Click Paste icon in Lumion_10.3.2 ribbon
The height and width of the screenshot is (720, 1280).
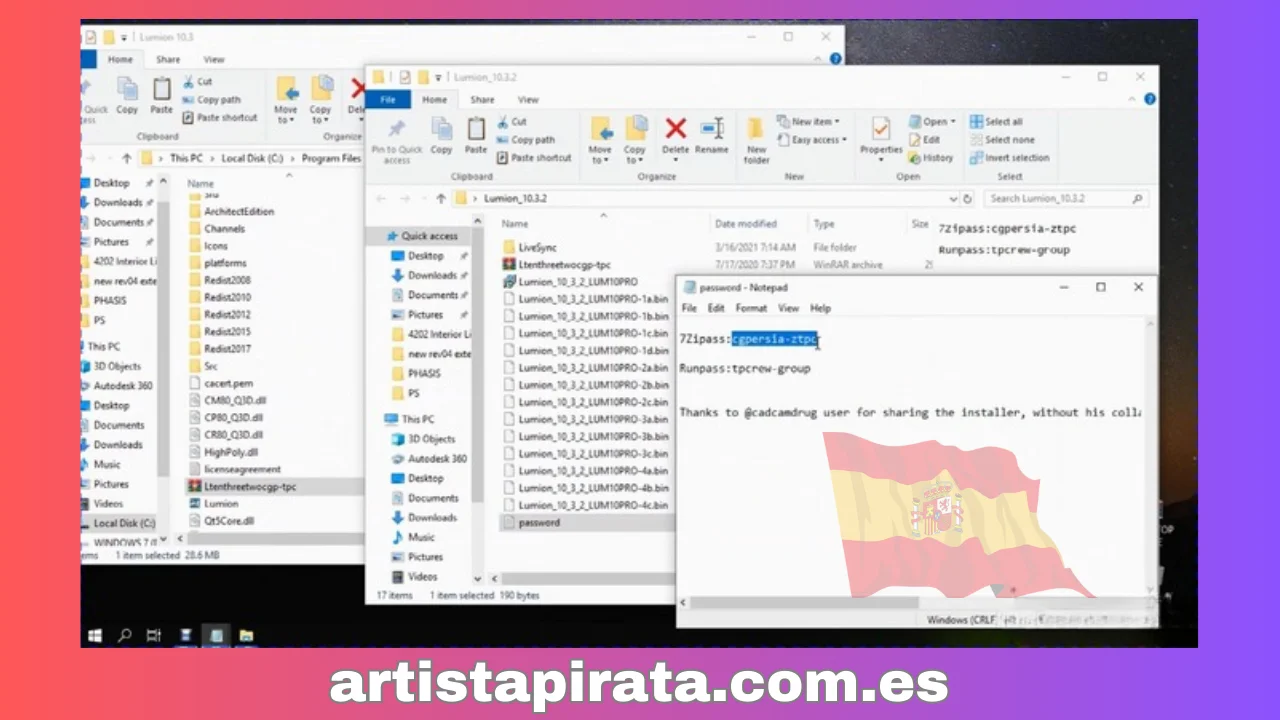(476, 136)
